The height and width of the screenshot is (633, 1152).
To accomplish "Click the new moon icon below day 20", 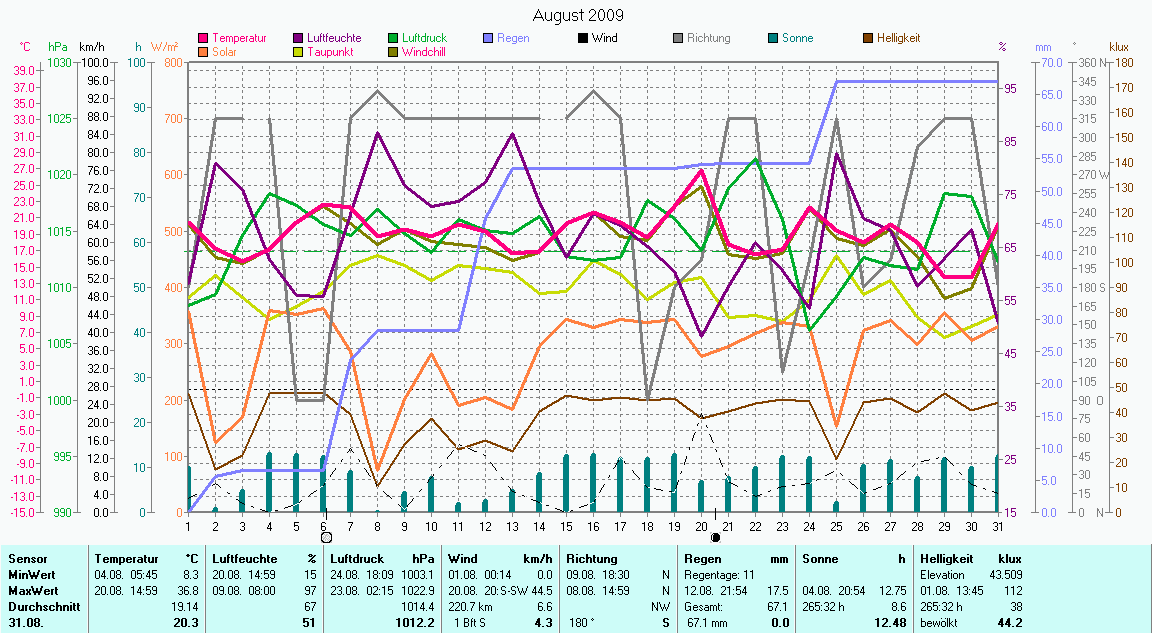I will point(715,537).
